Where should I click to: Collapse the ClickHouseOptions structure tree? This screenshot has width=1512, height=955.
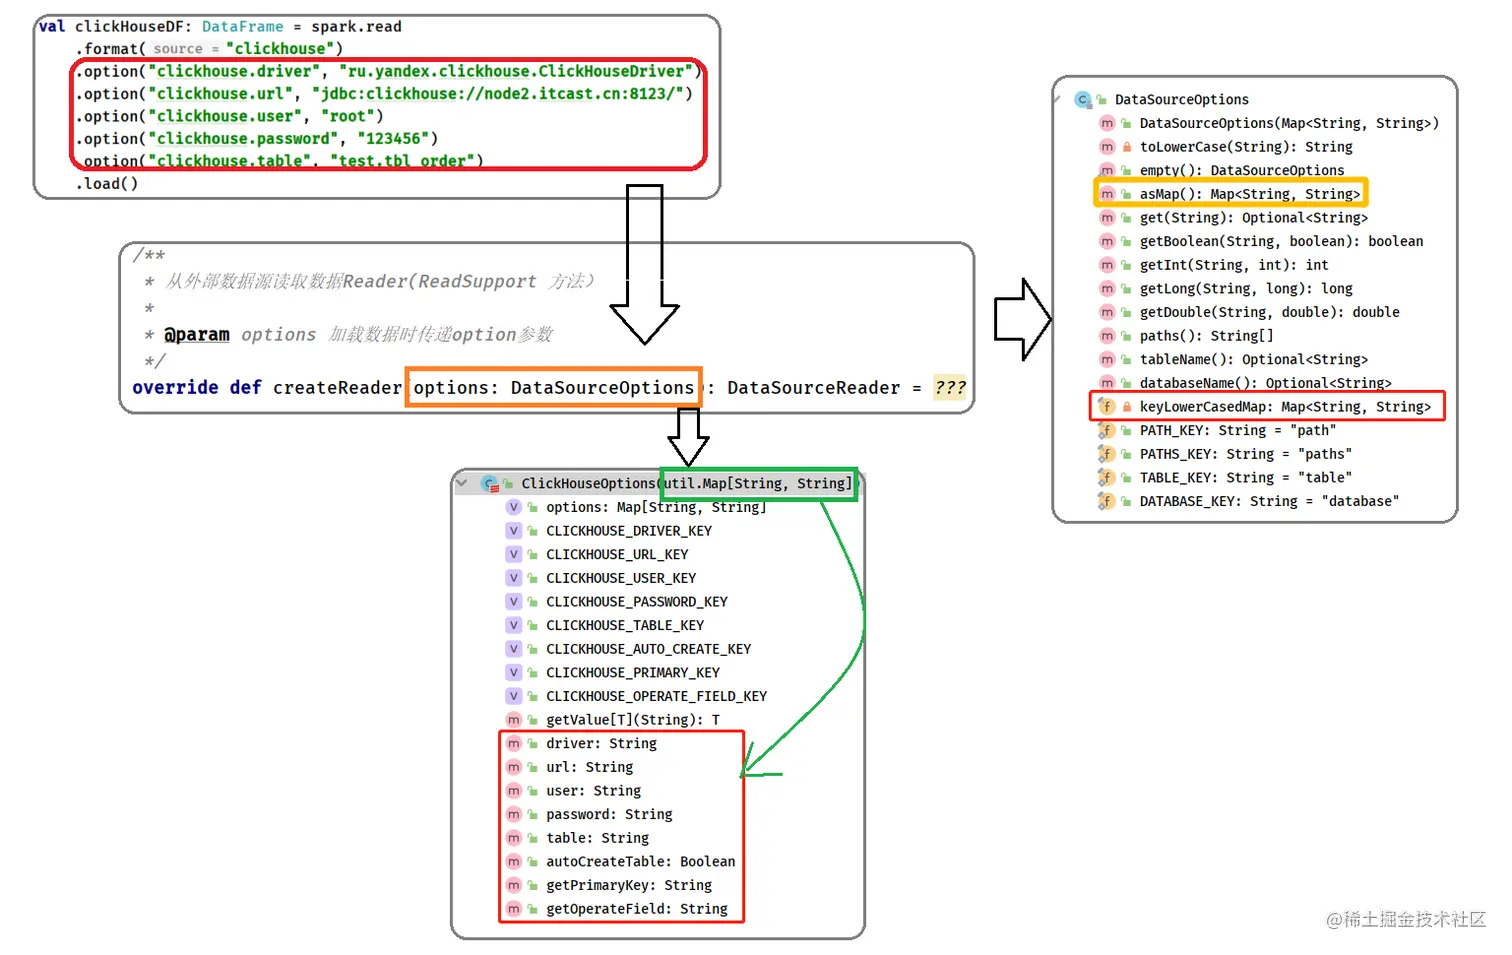click(x=461, y=483)
